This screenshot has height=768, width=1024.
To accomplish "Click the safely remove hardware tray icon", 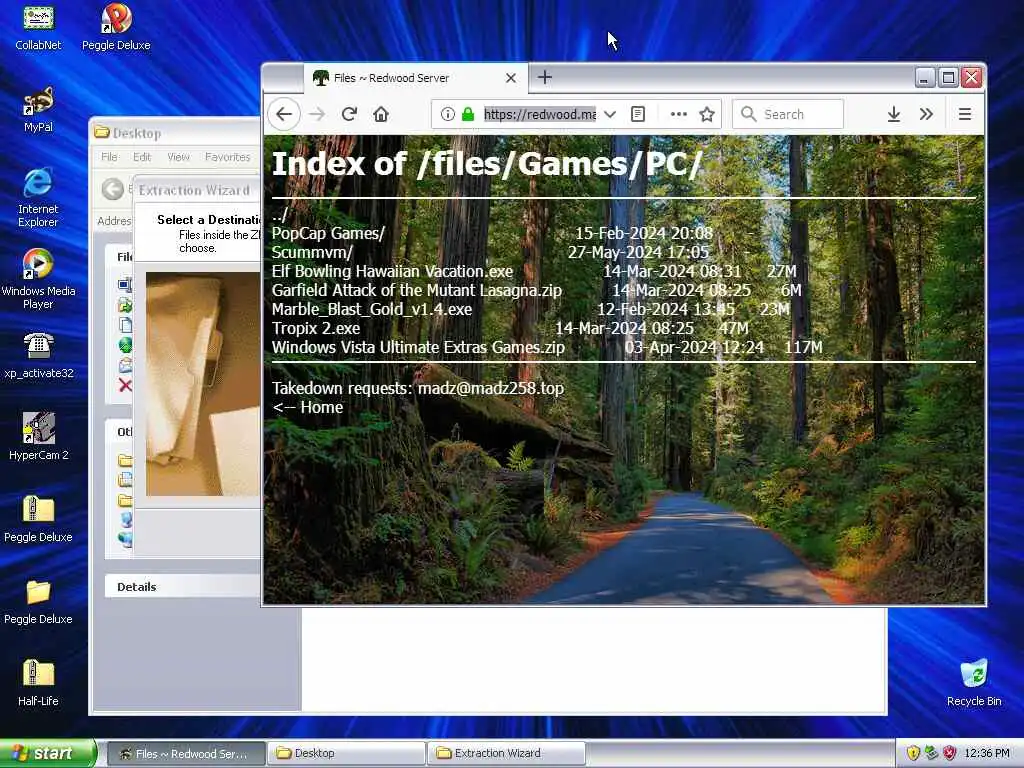I will point(931,753).
